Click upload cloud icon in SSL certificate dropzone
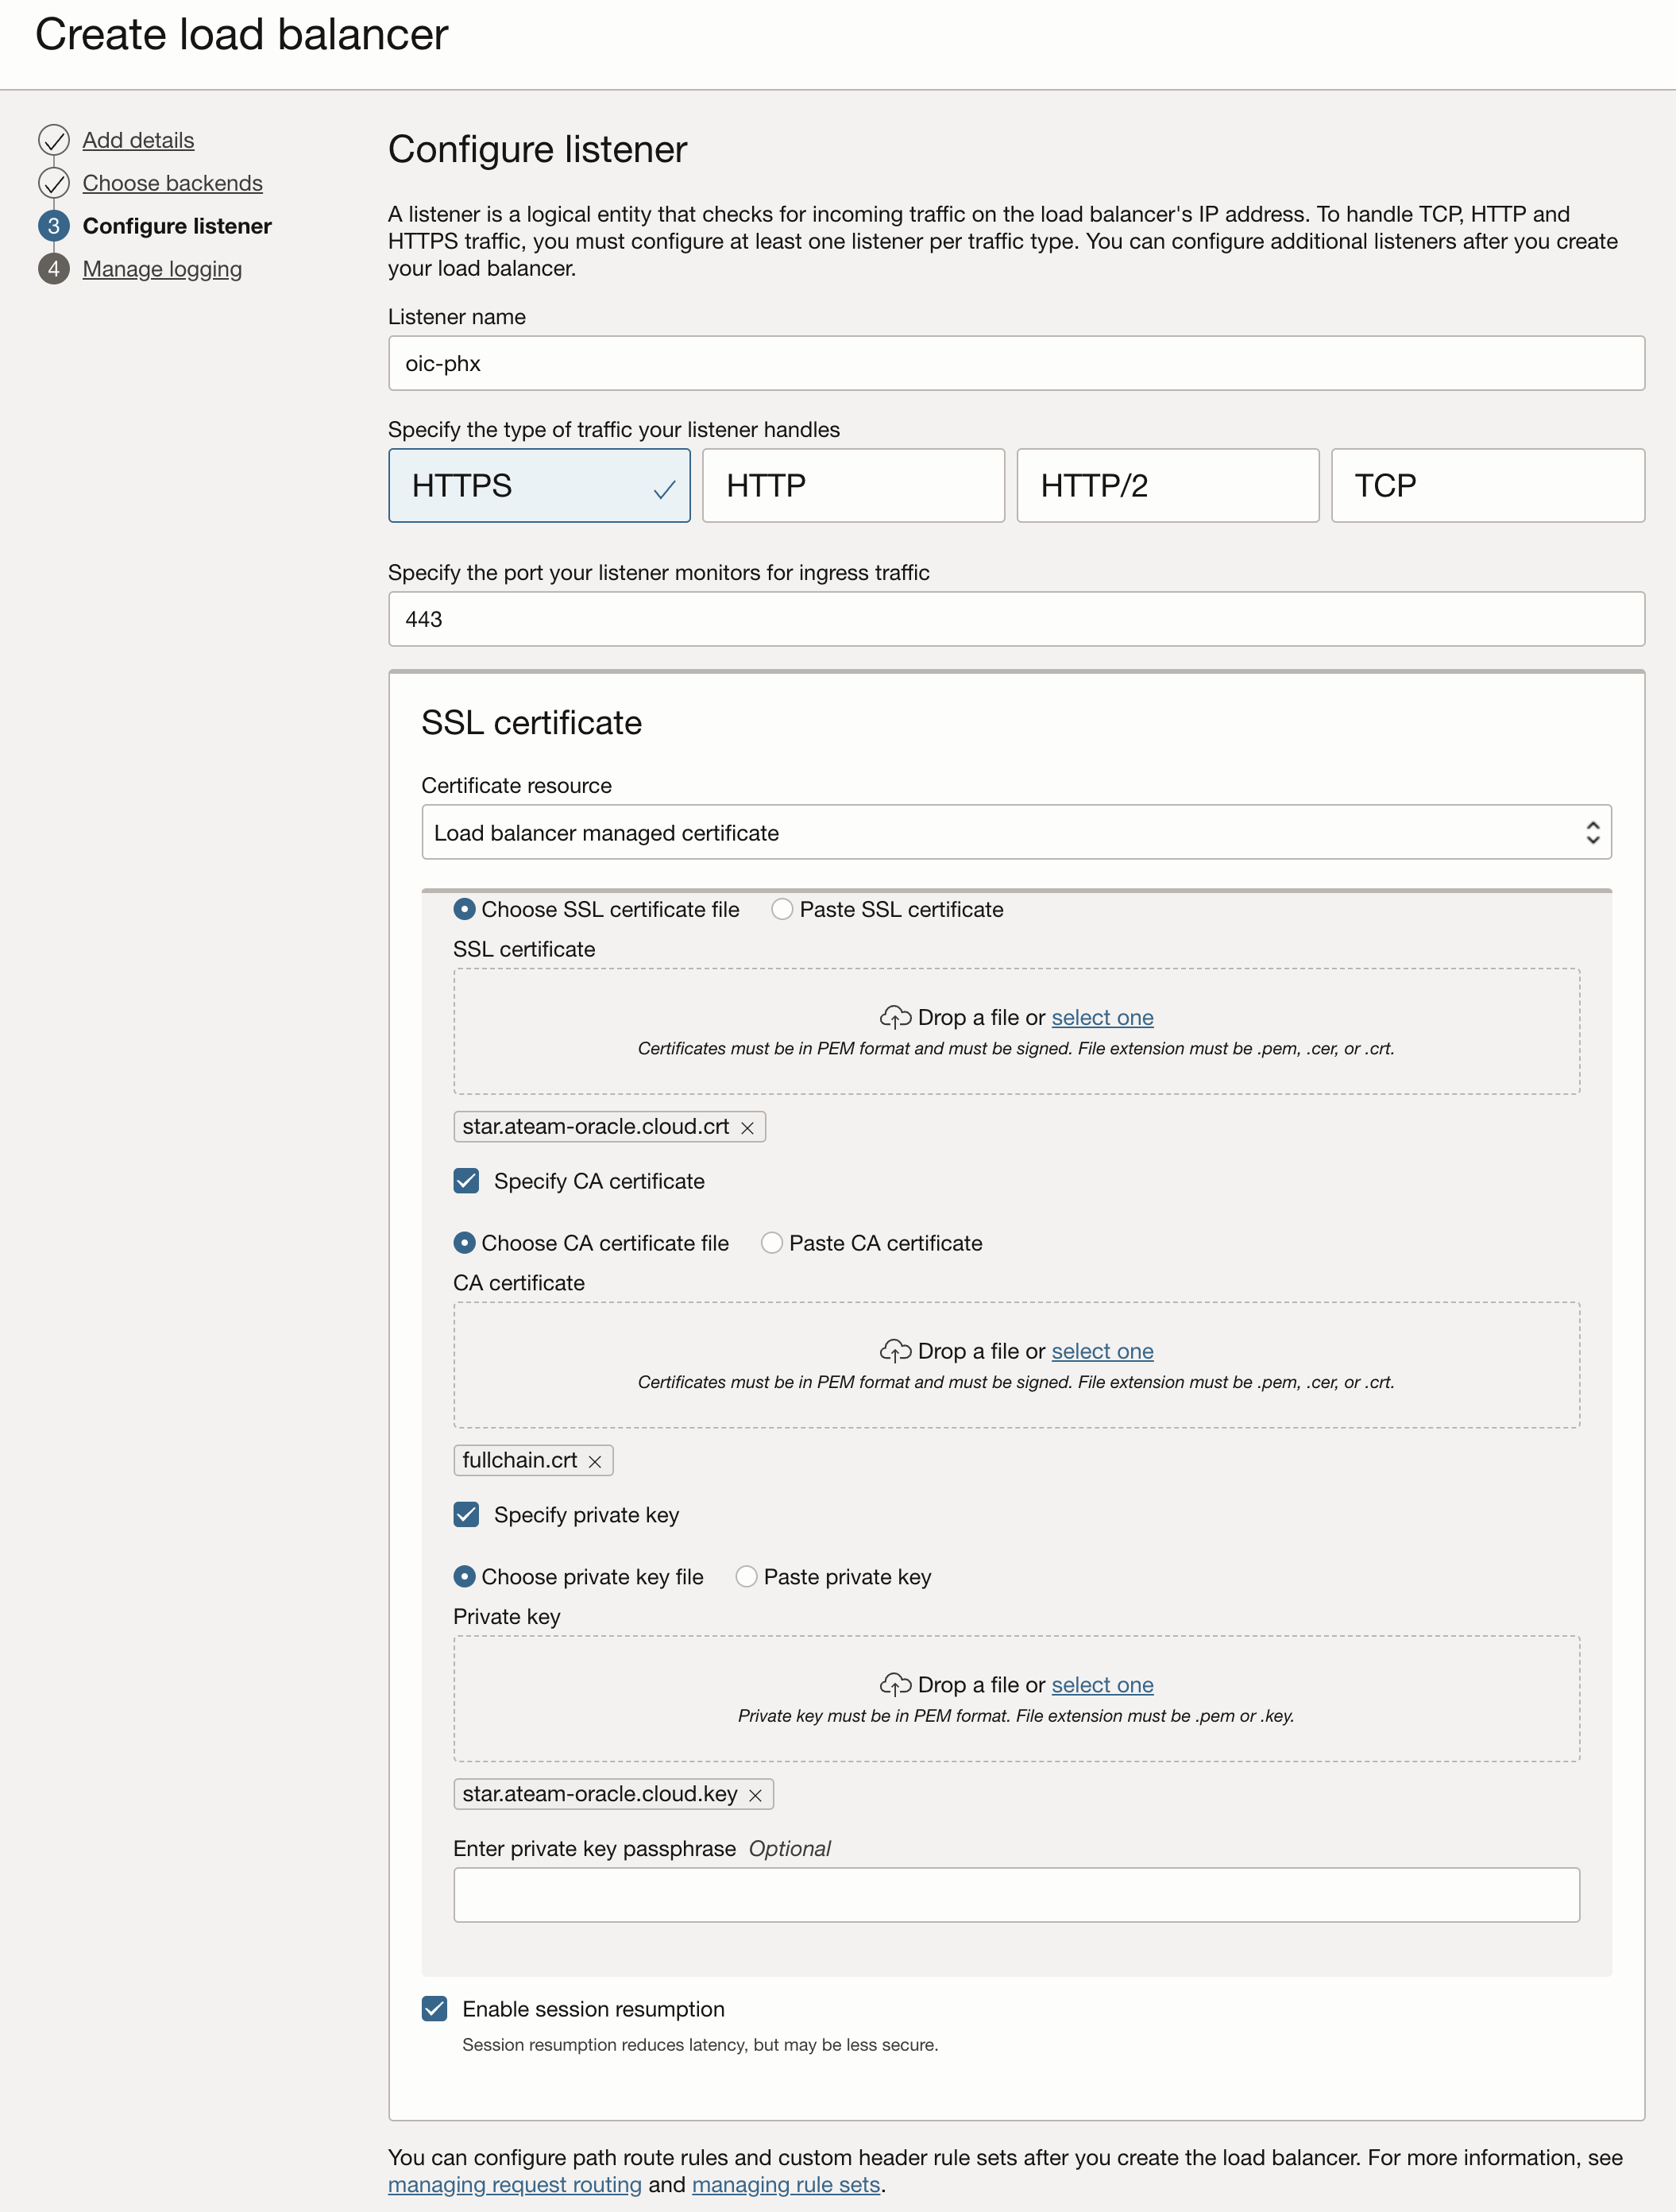Image resolution: width=1676 pixels, height=2212 pixels. 895,1018
